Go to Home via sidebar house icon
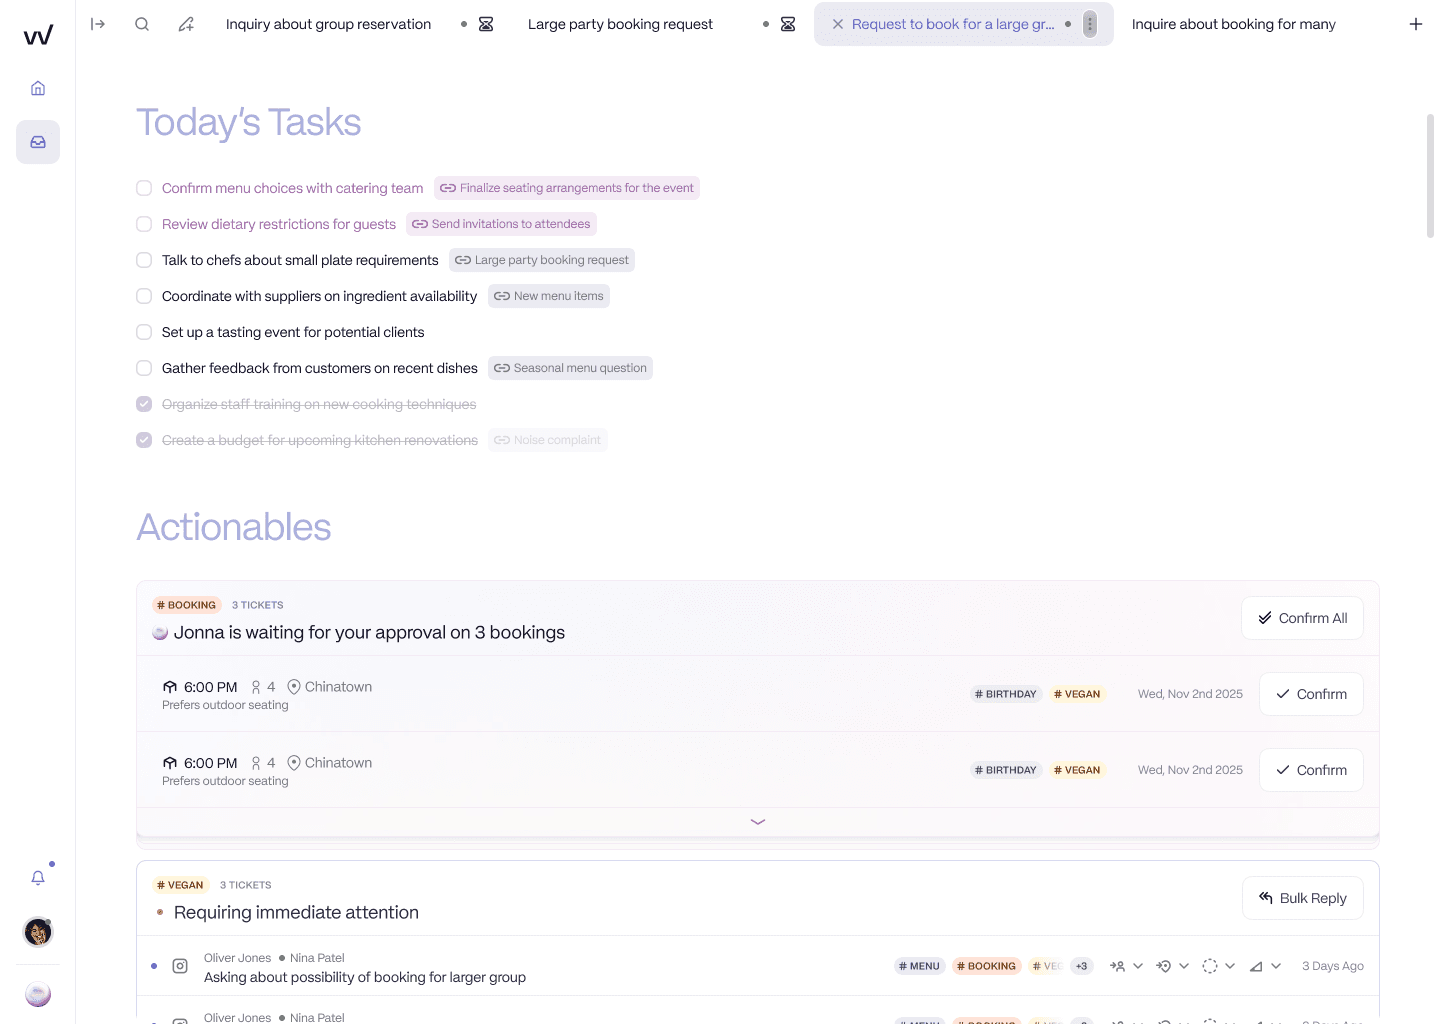Viewport: 1440px width, 1024px height. click(38, 88)
